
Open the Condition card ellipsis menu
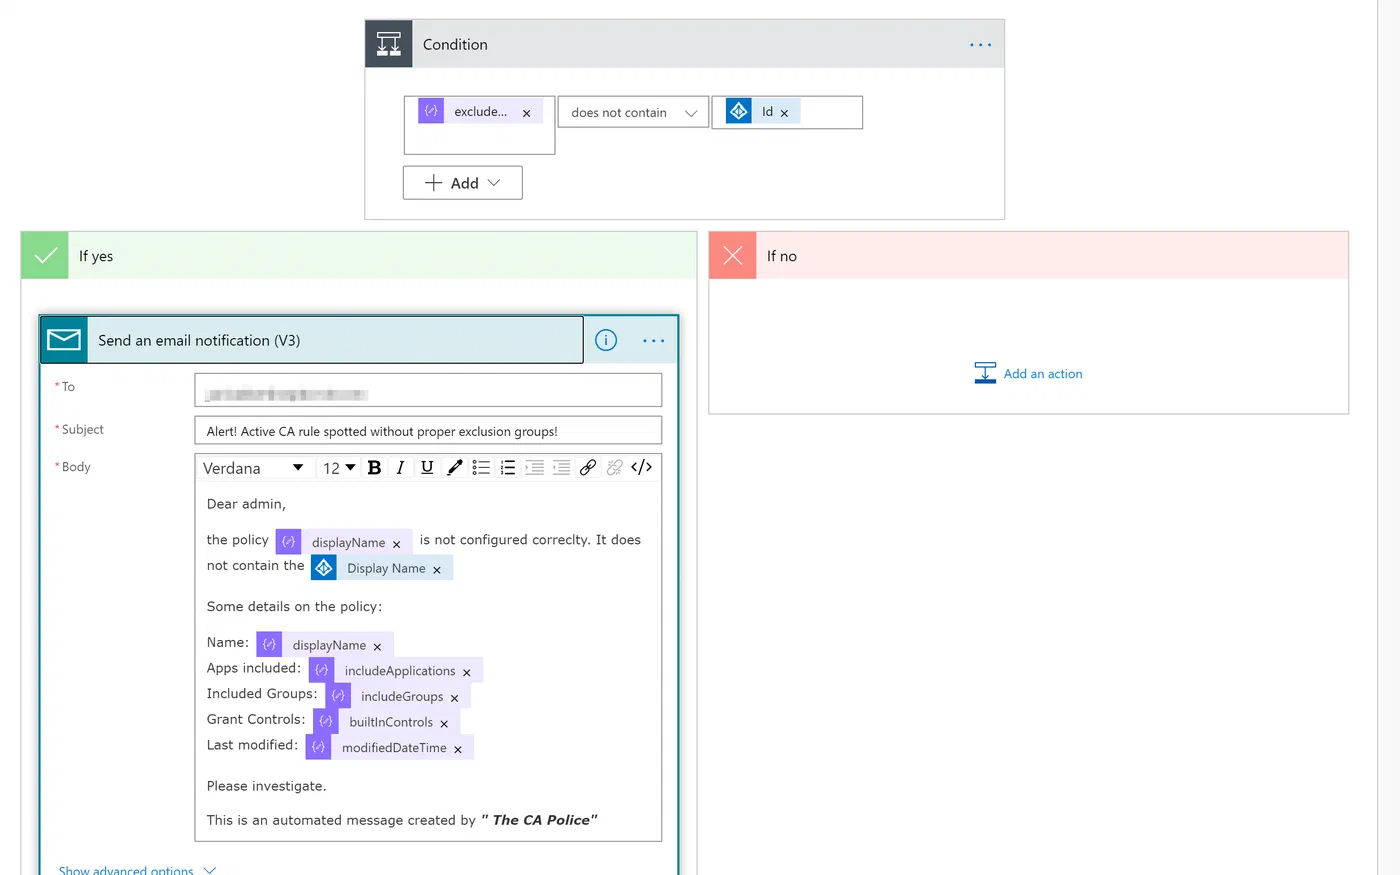(980, 44)
